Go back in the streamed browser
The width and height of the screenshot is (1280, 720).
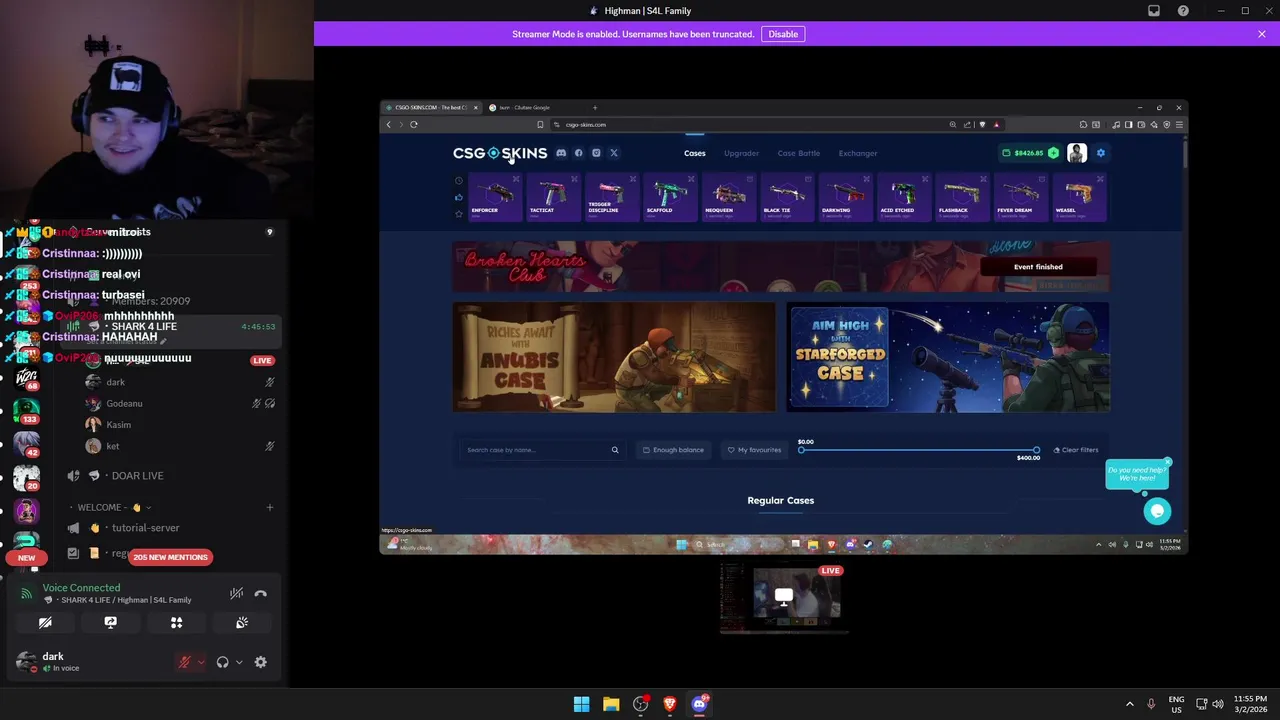[389, 125]
